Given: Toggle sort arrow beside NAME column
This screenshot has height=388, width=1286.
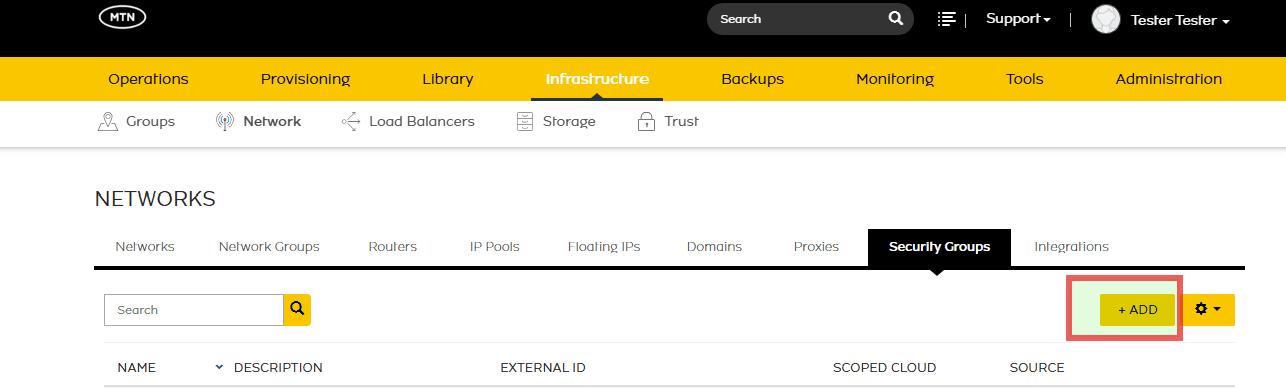Looking at the screenshot, I should [219, 367].
